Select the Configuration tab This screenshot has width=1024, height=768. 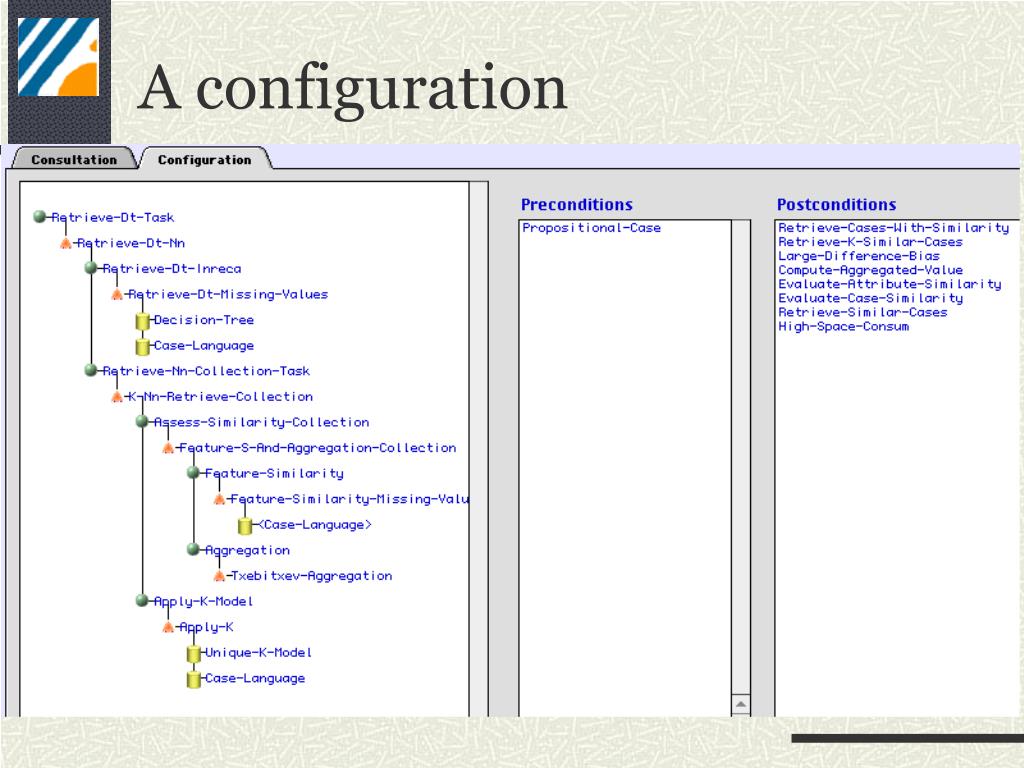point(204,159)
